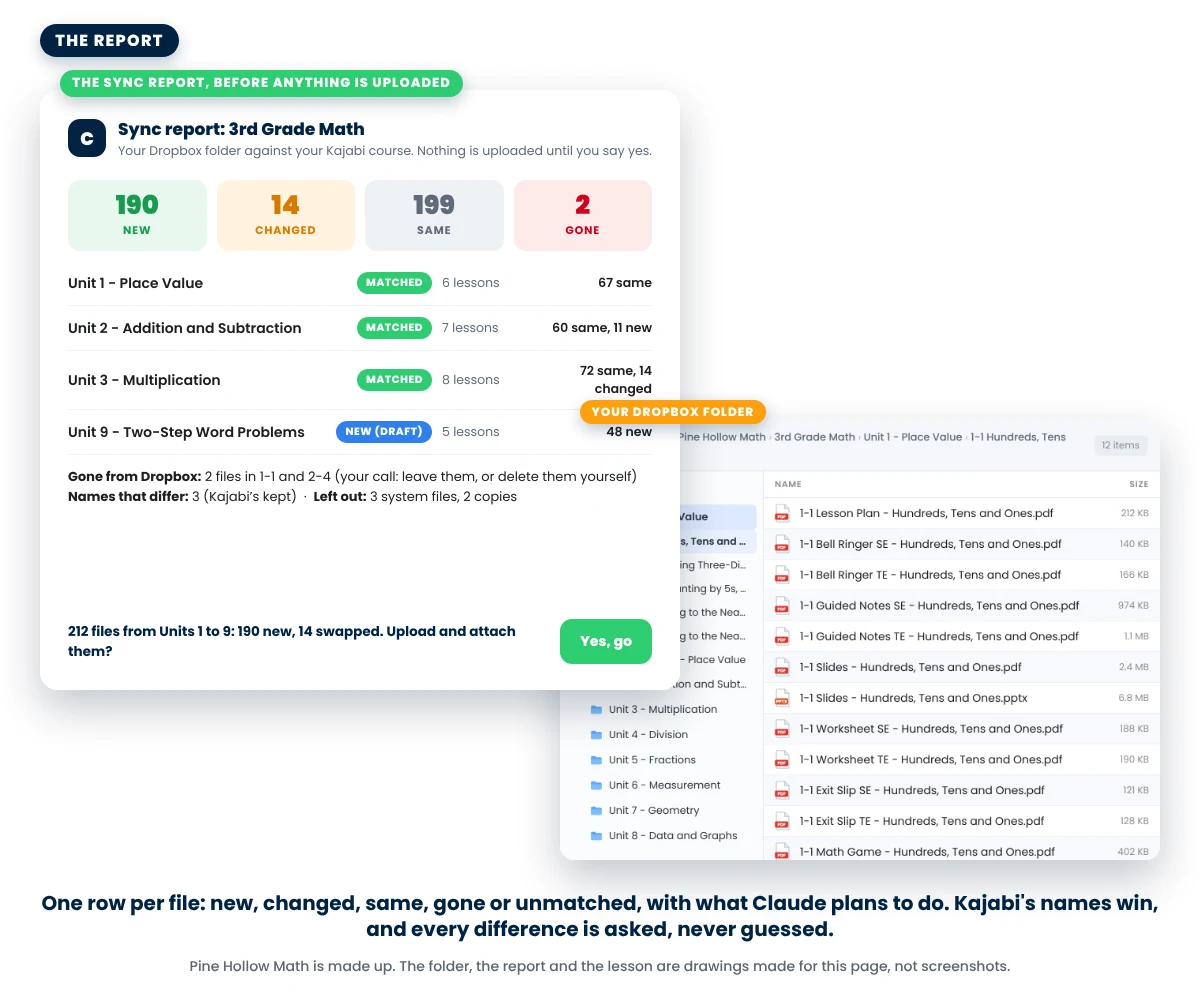Click PDF icon for 1-1 Exit Slip SE
Image resolution: width=1200 pixels, height=1000 pixels.
click(x=782, y=790)
